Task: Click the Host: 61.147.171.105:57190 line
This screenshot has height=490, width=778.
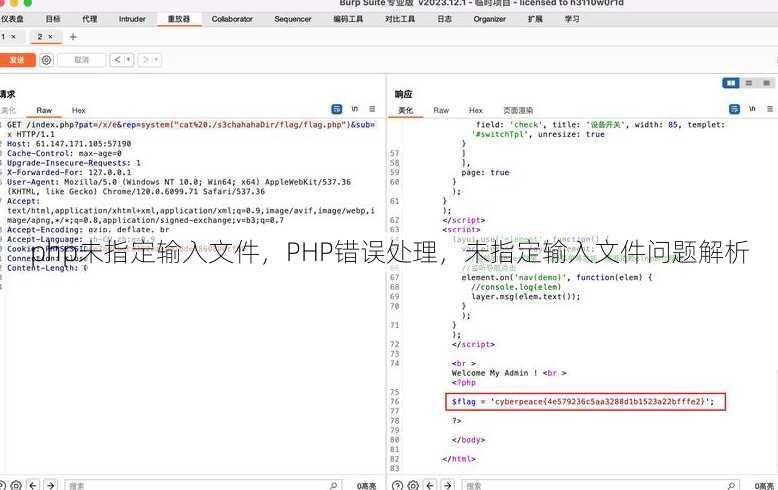Action: 69,144
